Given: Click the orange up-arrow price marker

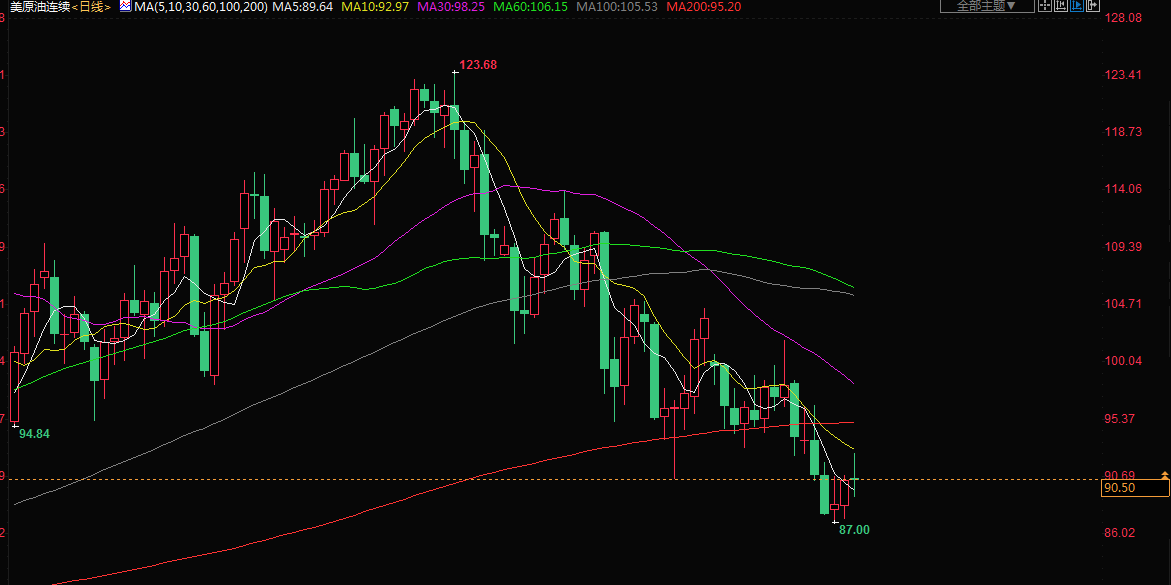Looking at the screenshot, I should [1164, 474].
